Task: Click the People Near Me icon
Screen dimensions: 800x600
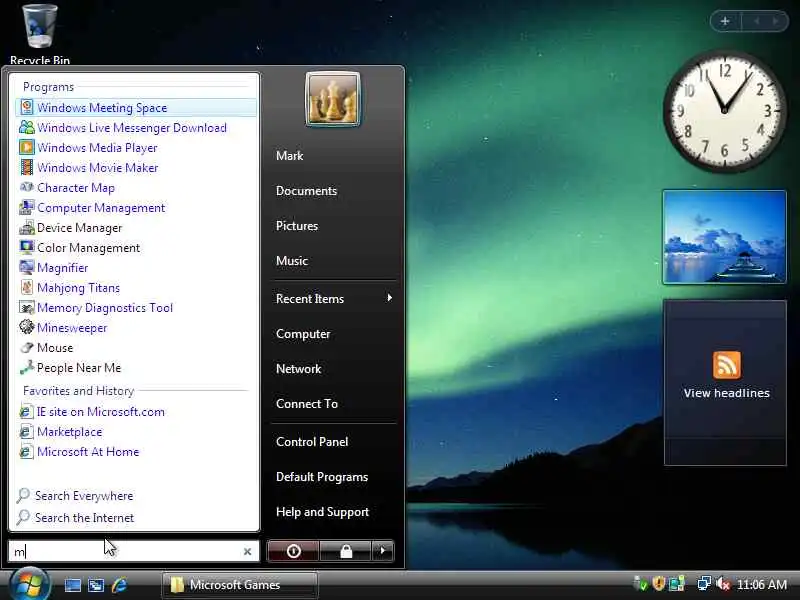Action: click(27, 367)
